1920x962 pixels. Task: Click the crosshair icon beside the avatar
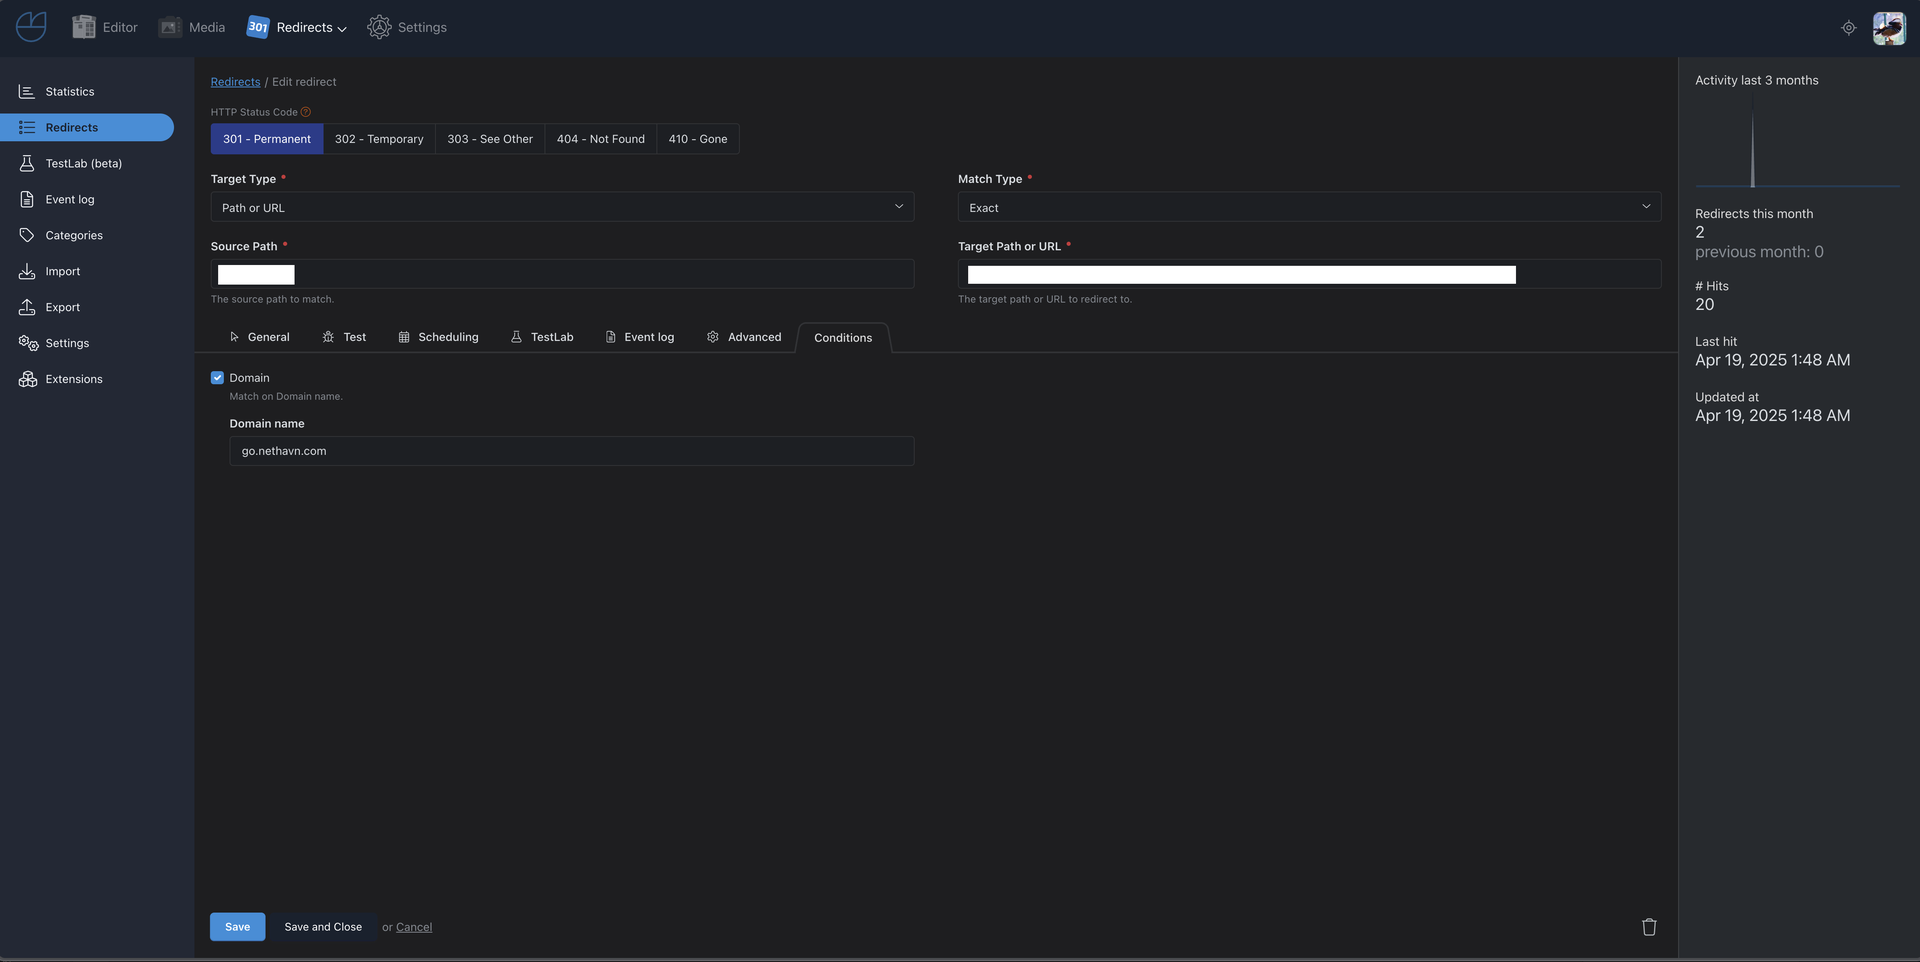pyautogui.click(x=1848, y=28)
